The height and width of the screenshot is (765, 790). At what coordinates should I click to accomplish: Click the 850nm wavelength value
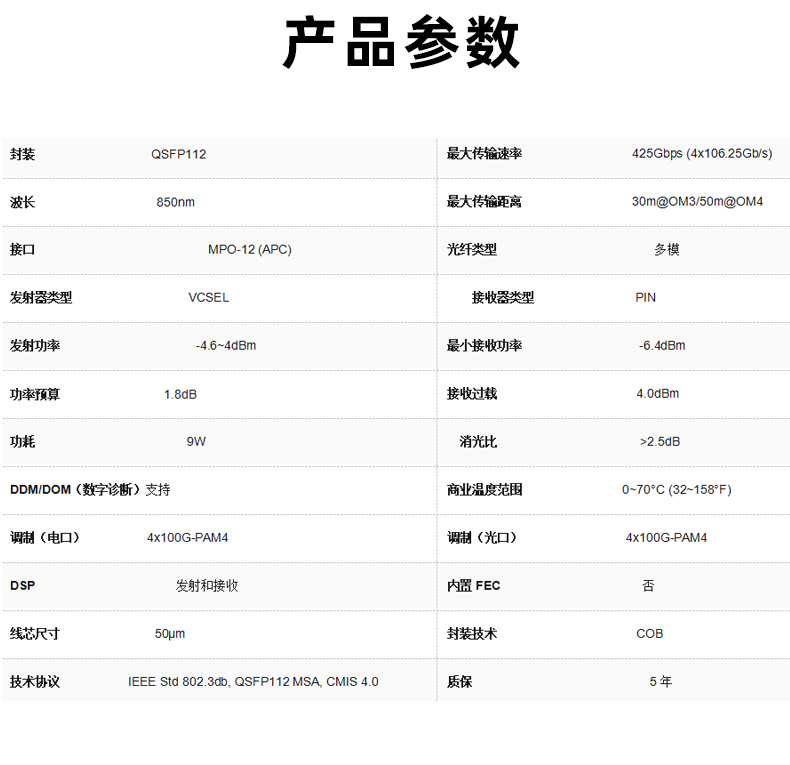click(x=175, y=202)
